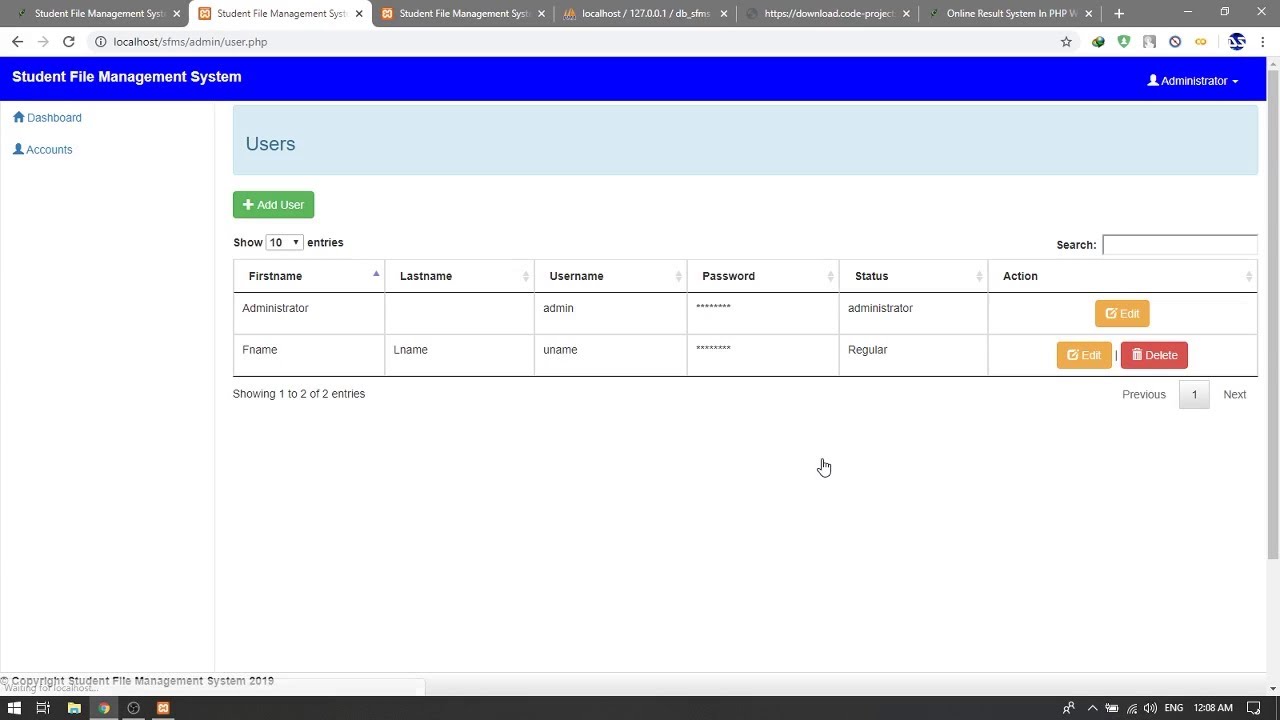This screenshot has height=720, width=1280.
Task: Close the Online Result System tab
Action: (x=1089, y=14)
